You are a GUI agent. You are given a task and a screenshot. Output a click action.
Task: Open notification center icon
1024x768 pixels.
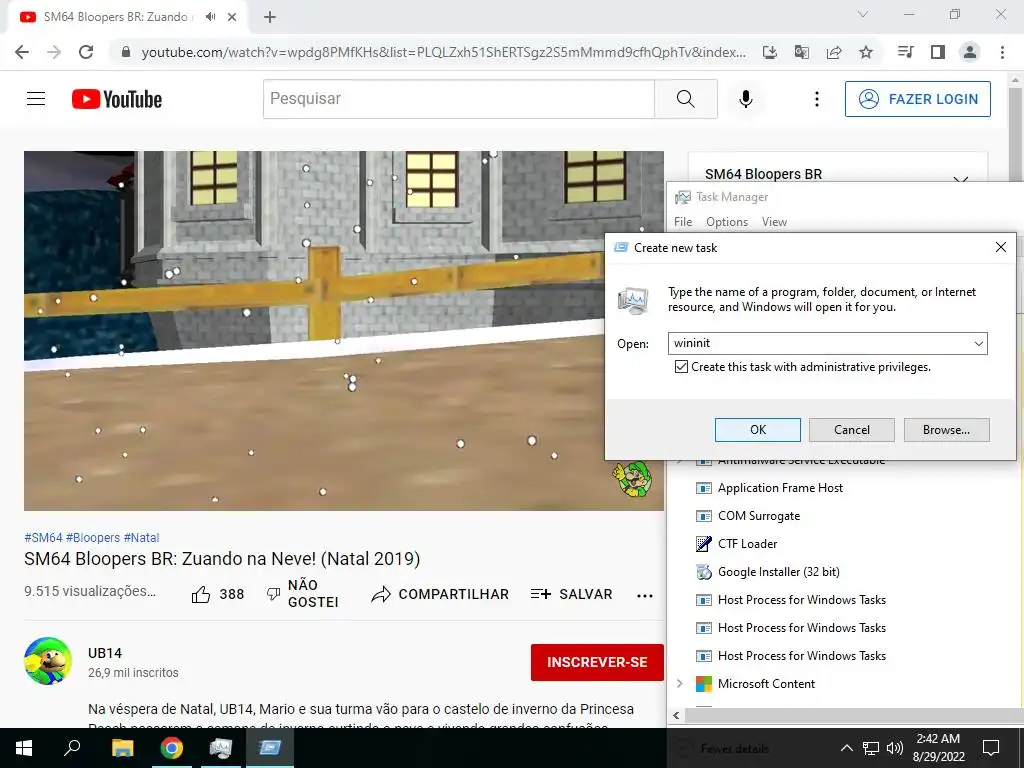point(991,748)
